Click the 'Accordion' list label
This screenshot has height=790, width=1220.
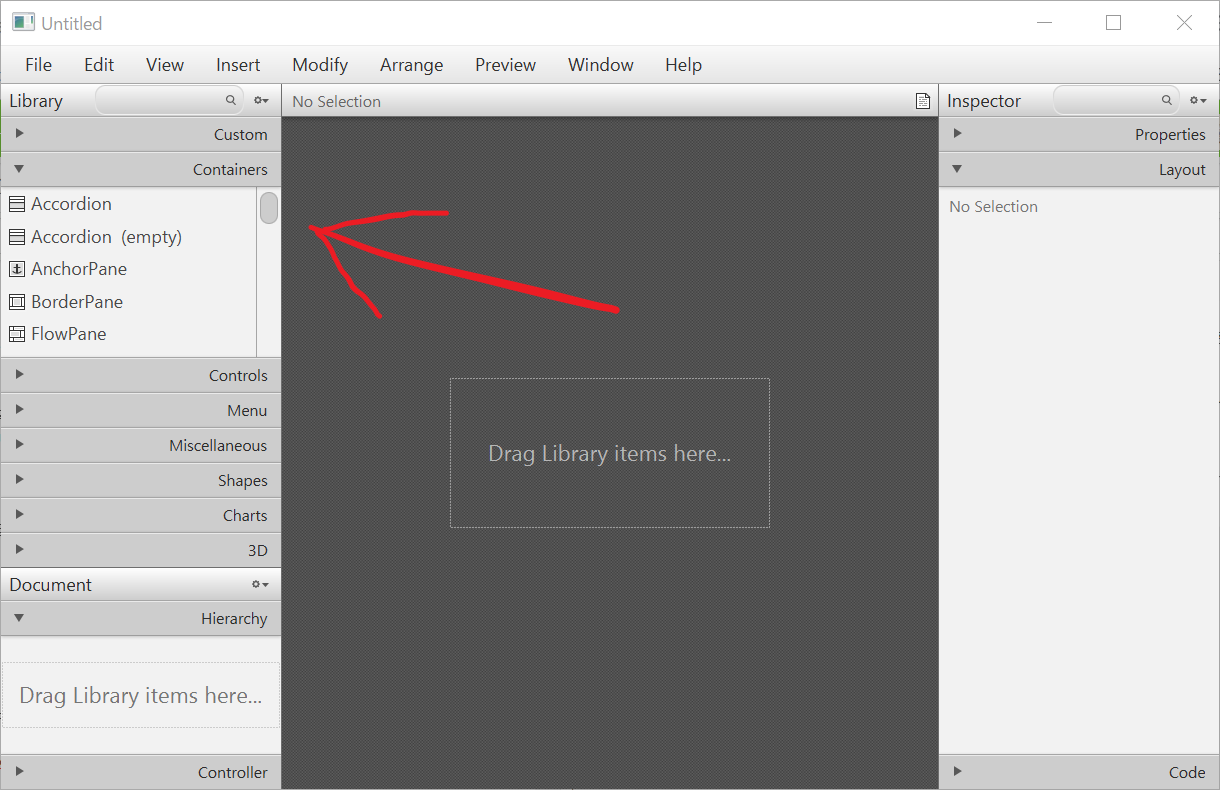[x=71, y=204]
